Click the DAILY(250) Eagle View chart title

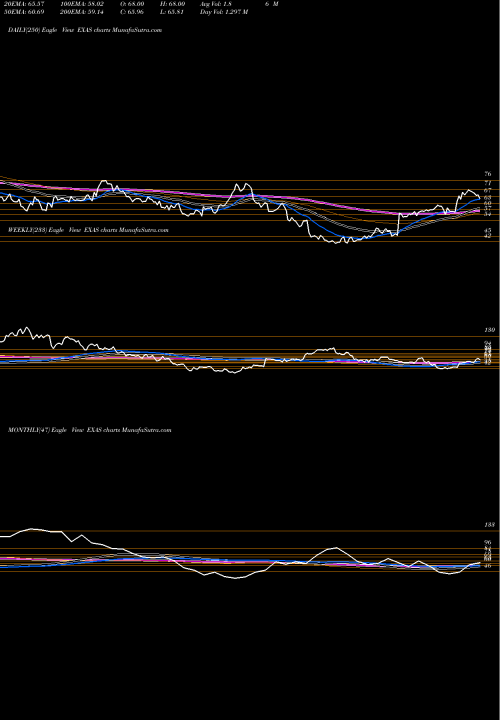tap(85, 30)
